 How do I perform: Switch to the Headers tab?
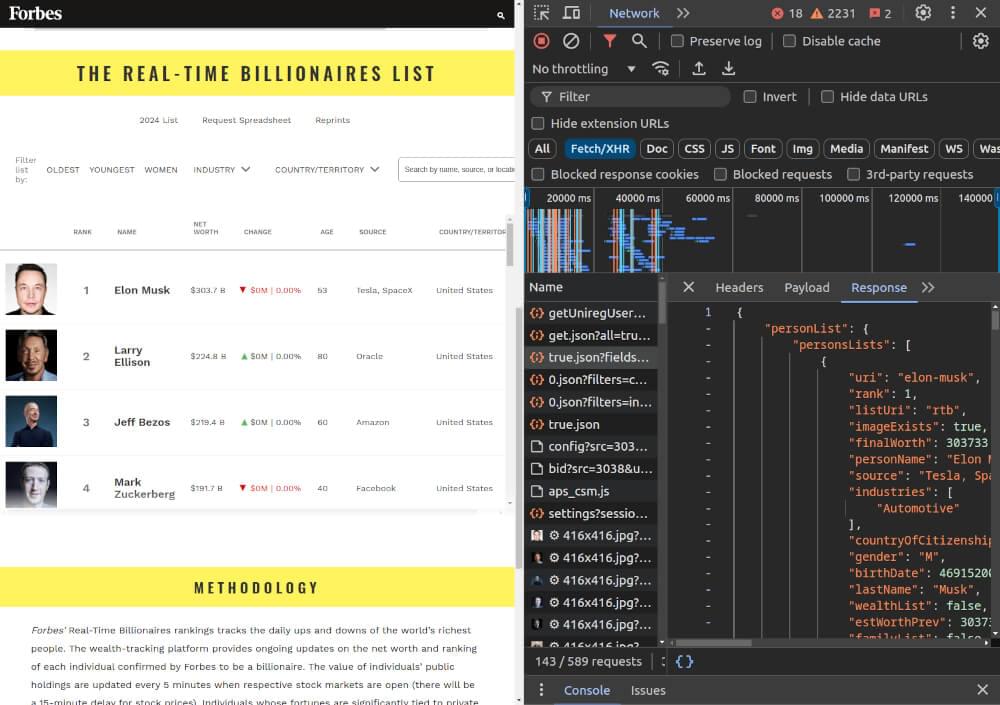[x=739, y=287]
